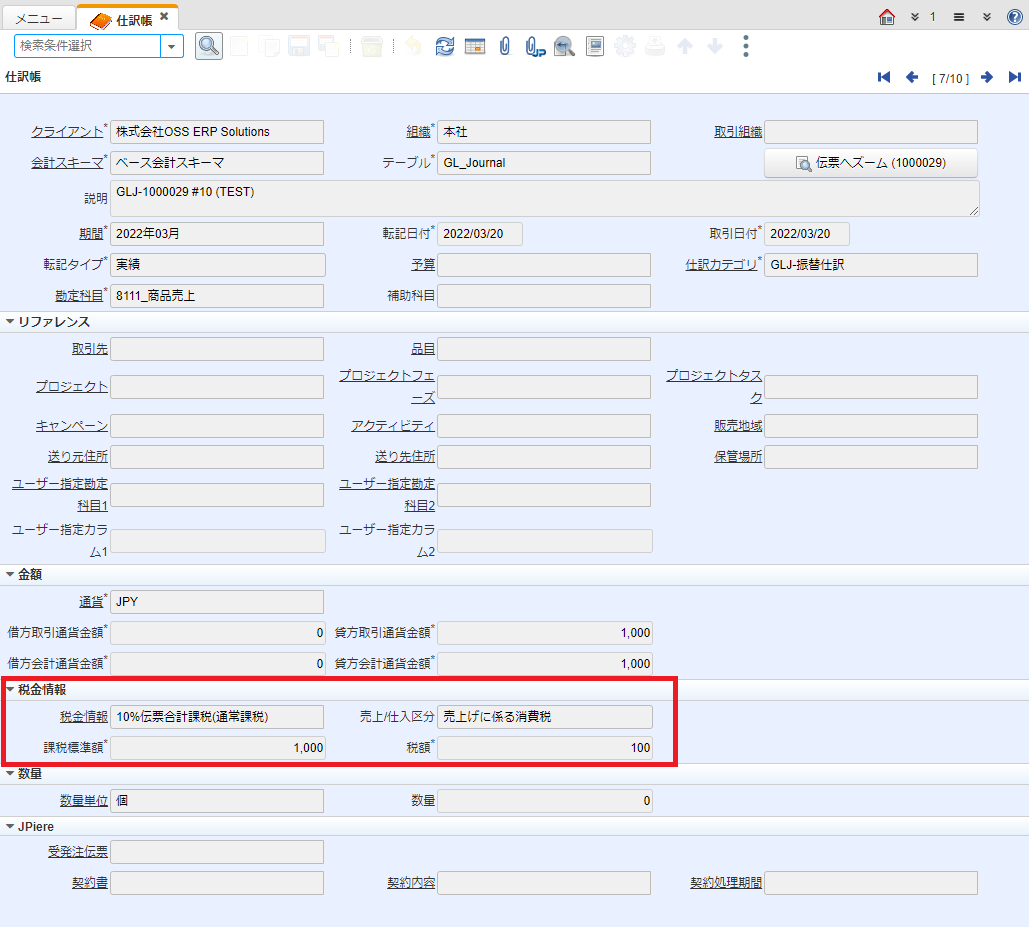Open the 取引先 label link
The width and height of the screenshot is (1029, 927).
click(x=90, y=349)
